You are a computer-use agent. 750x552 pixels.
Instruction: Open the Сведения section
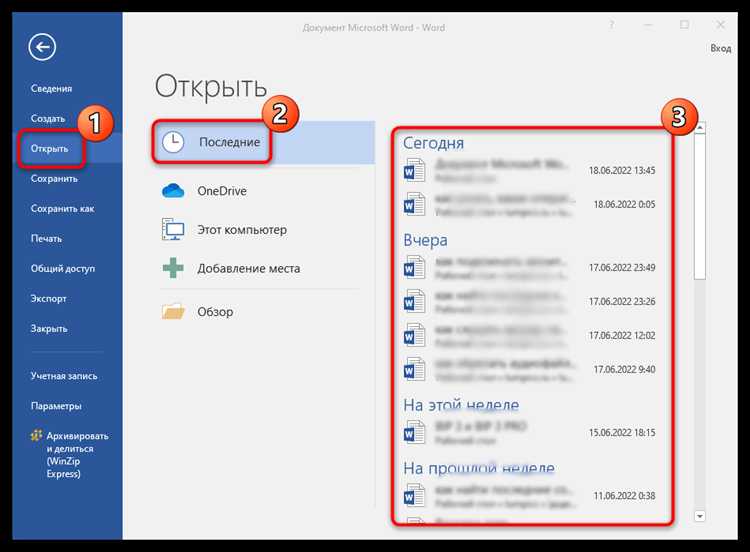51,88
